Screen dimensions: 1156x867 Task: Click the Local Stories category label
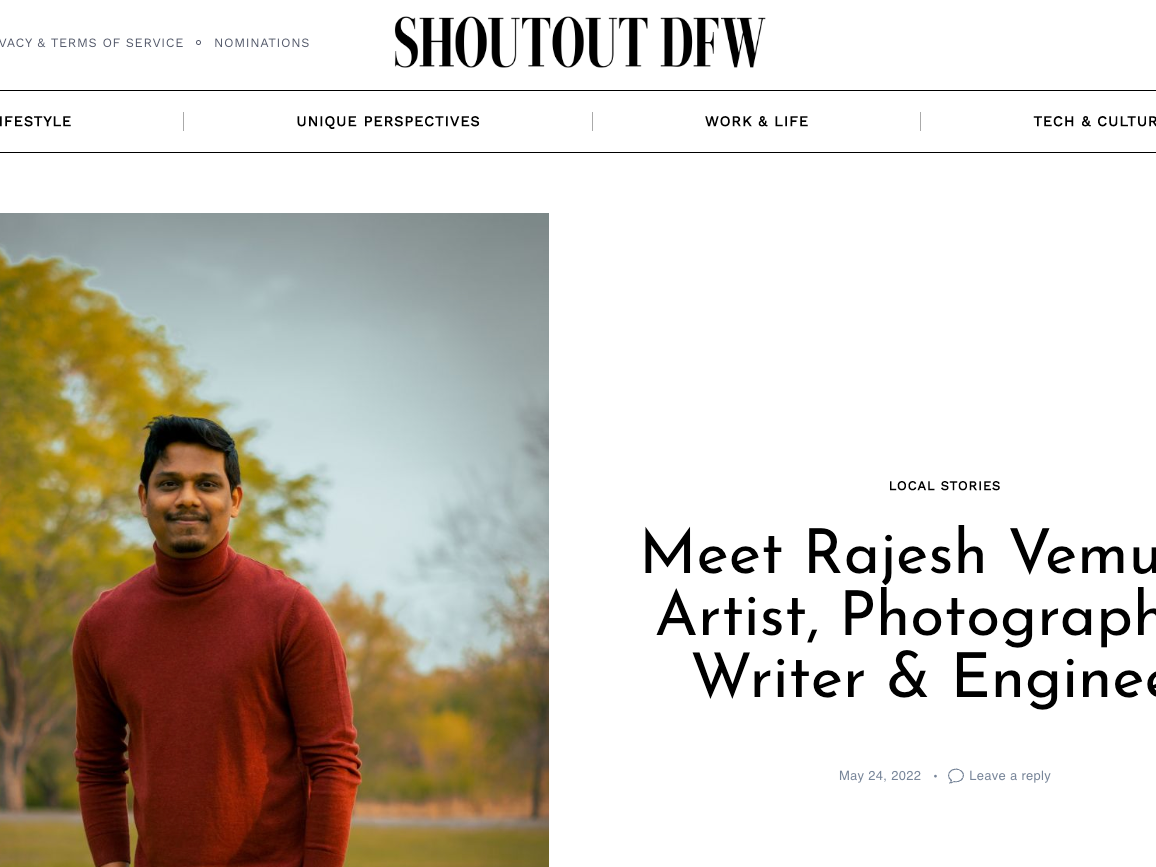click(x=944, y=486)
